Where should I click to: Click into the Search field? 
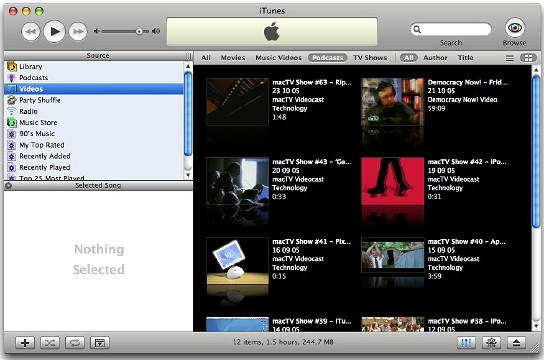pos(451,29)
